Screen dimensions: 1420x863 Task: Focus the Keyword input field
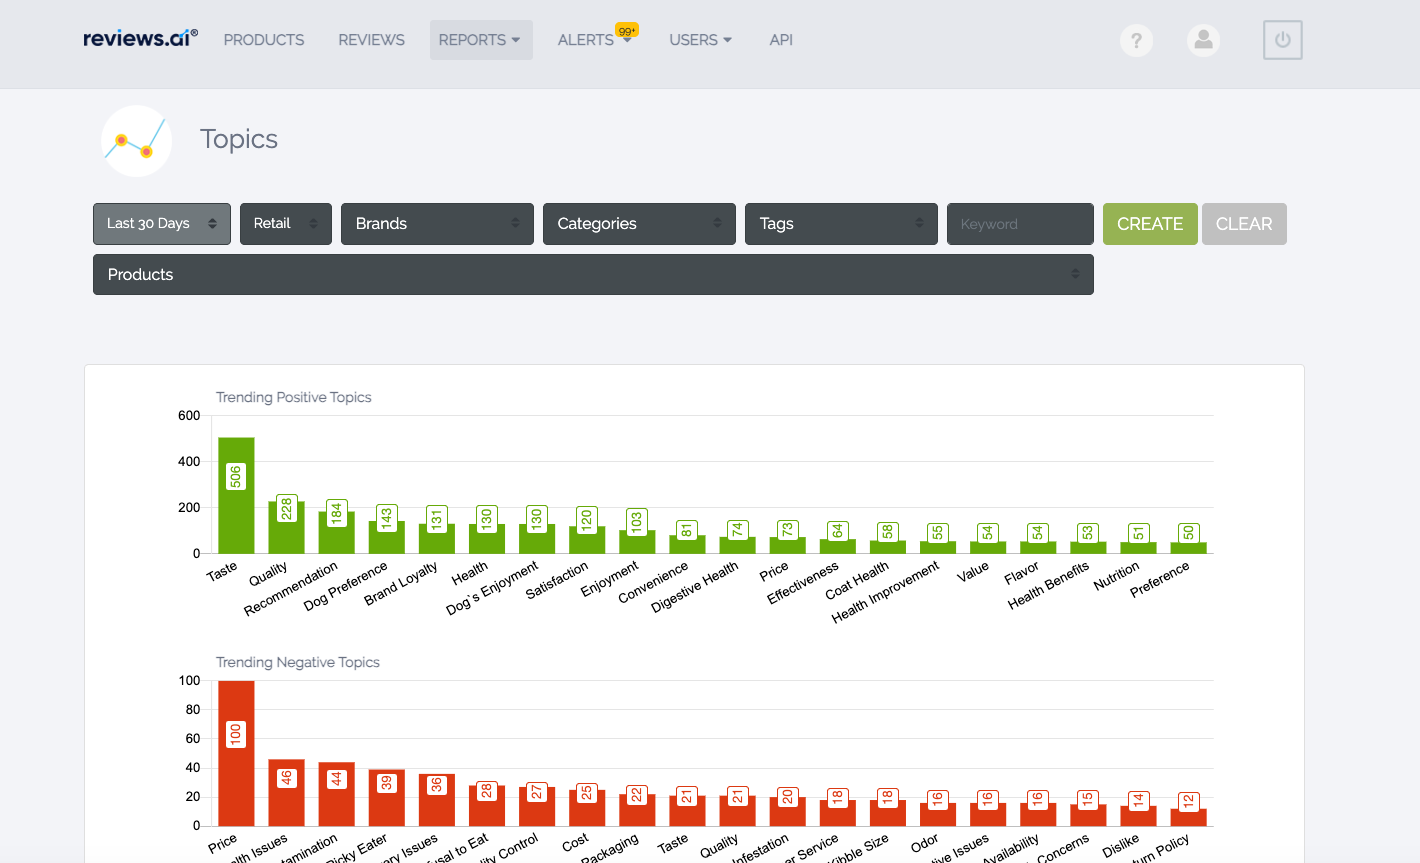(1020, 224)
